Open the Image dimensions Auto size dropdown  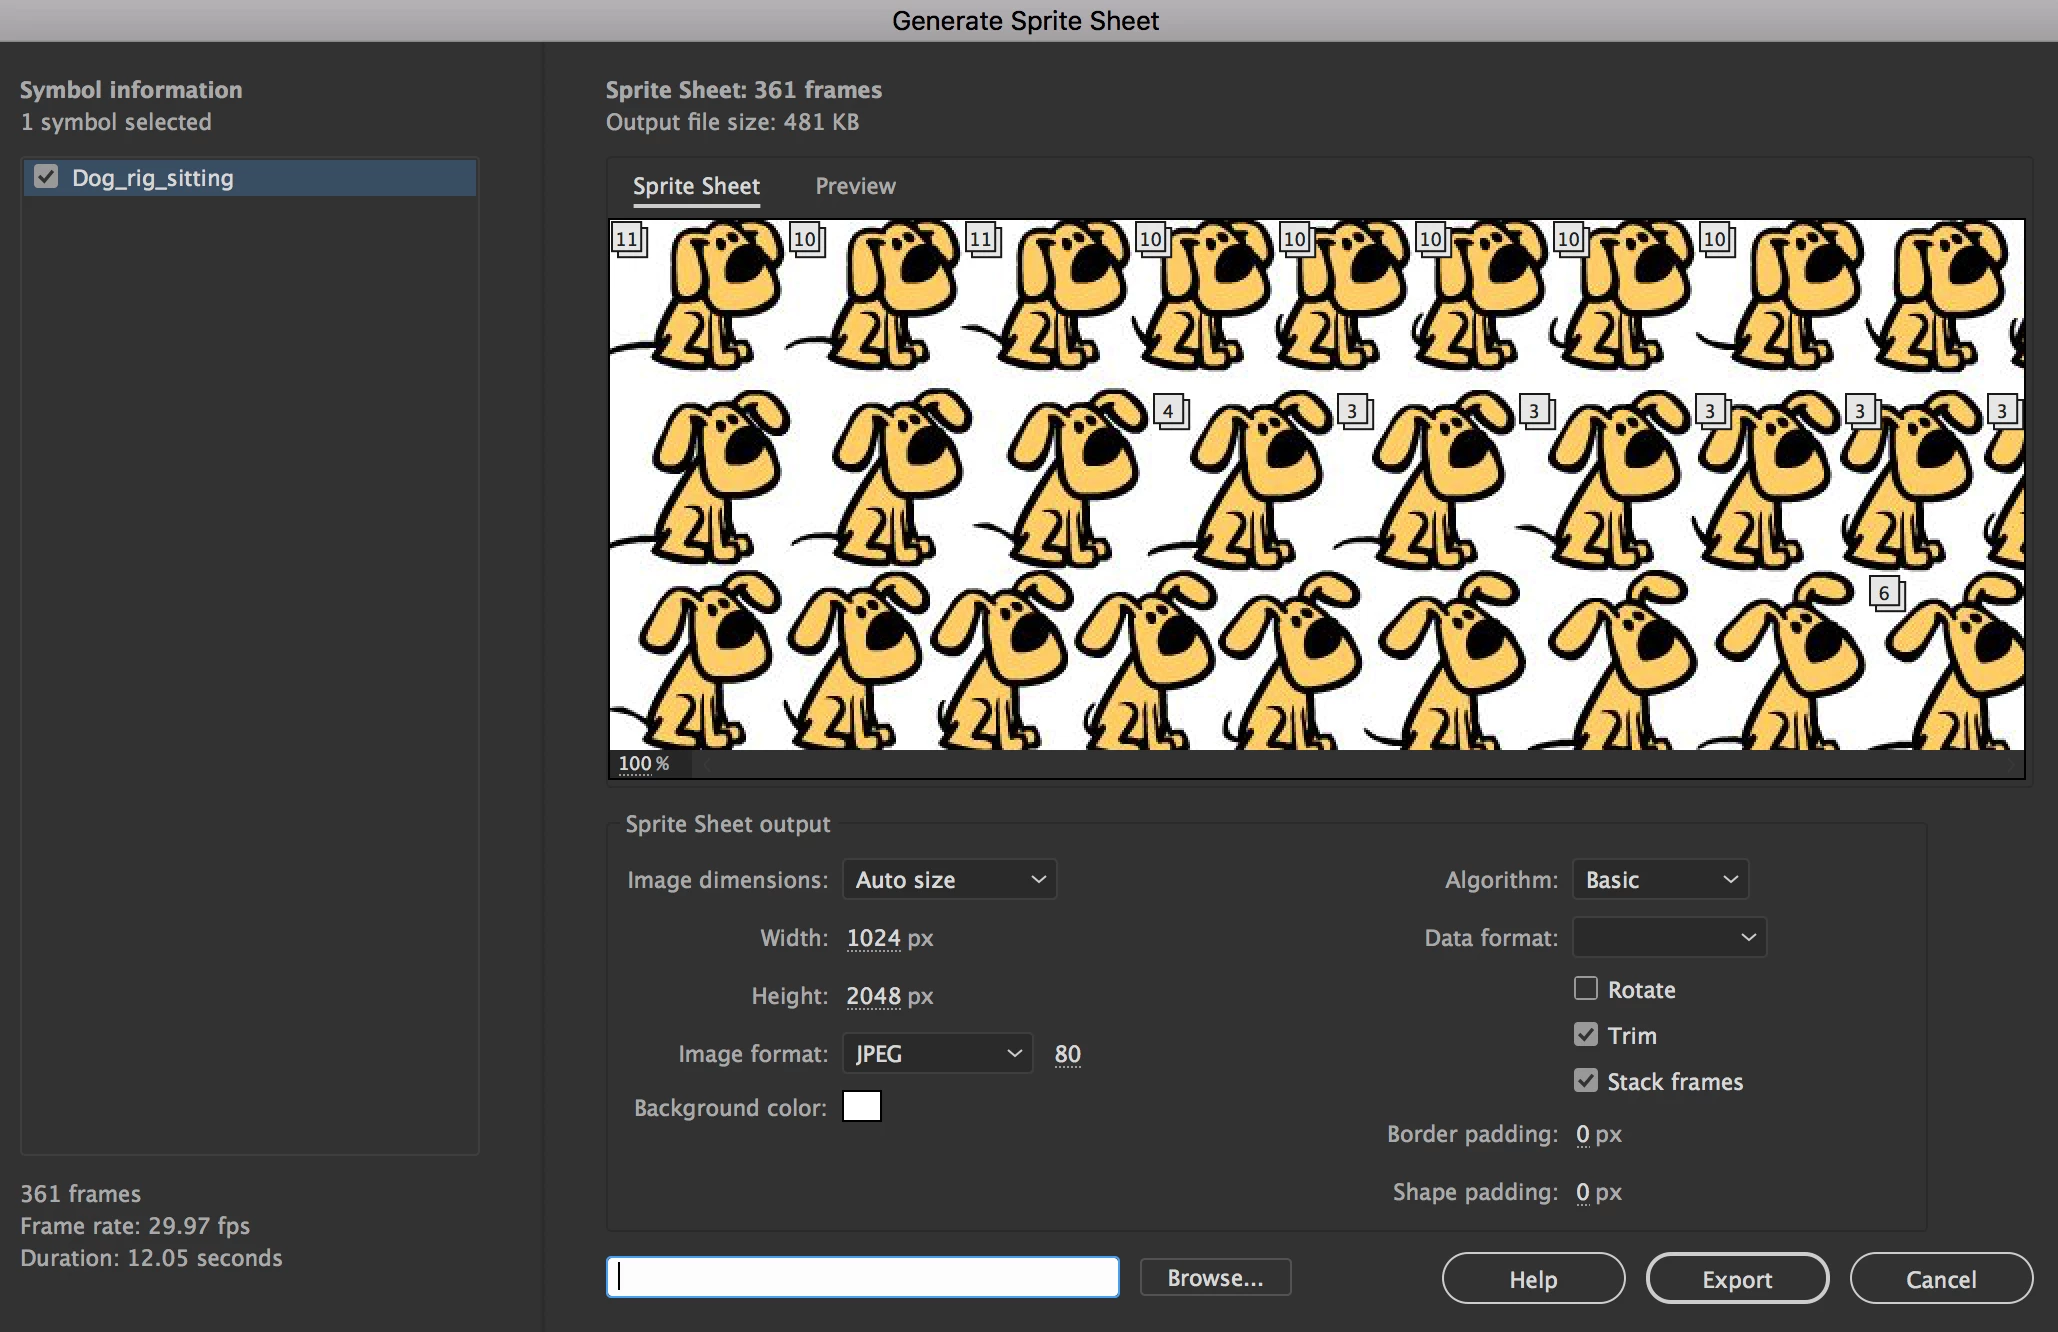click(949, 880)
